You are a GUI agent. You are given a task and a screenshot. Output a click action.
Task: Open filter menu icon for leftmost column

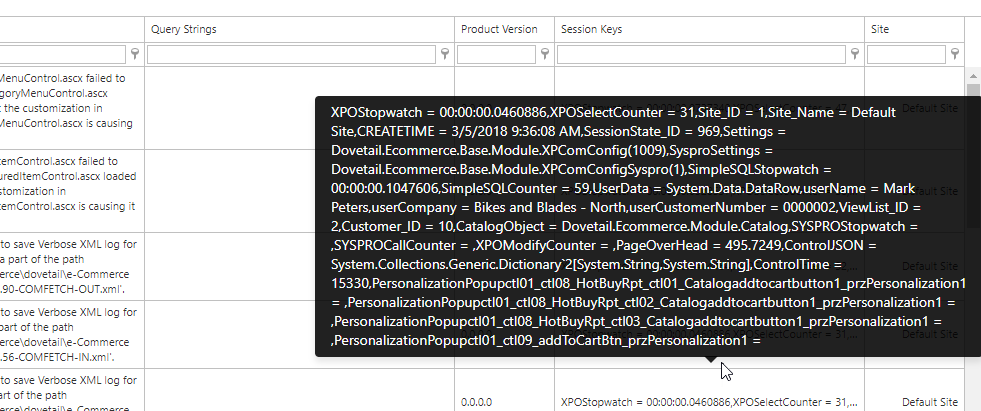(135, 54)
